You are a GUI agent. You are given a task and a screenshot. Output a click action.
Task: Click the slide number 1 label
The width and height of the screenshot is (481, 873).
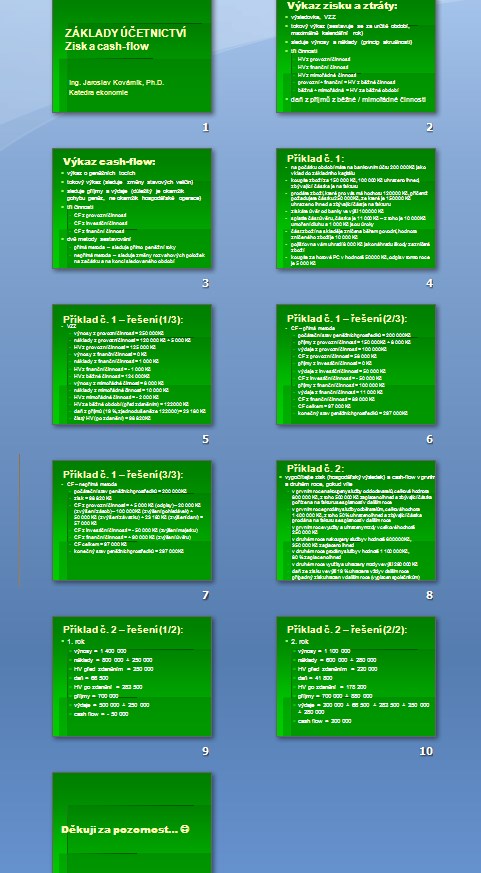pos(205,127)
